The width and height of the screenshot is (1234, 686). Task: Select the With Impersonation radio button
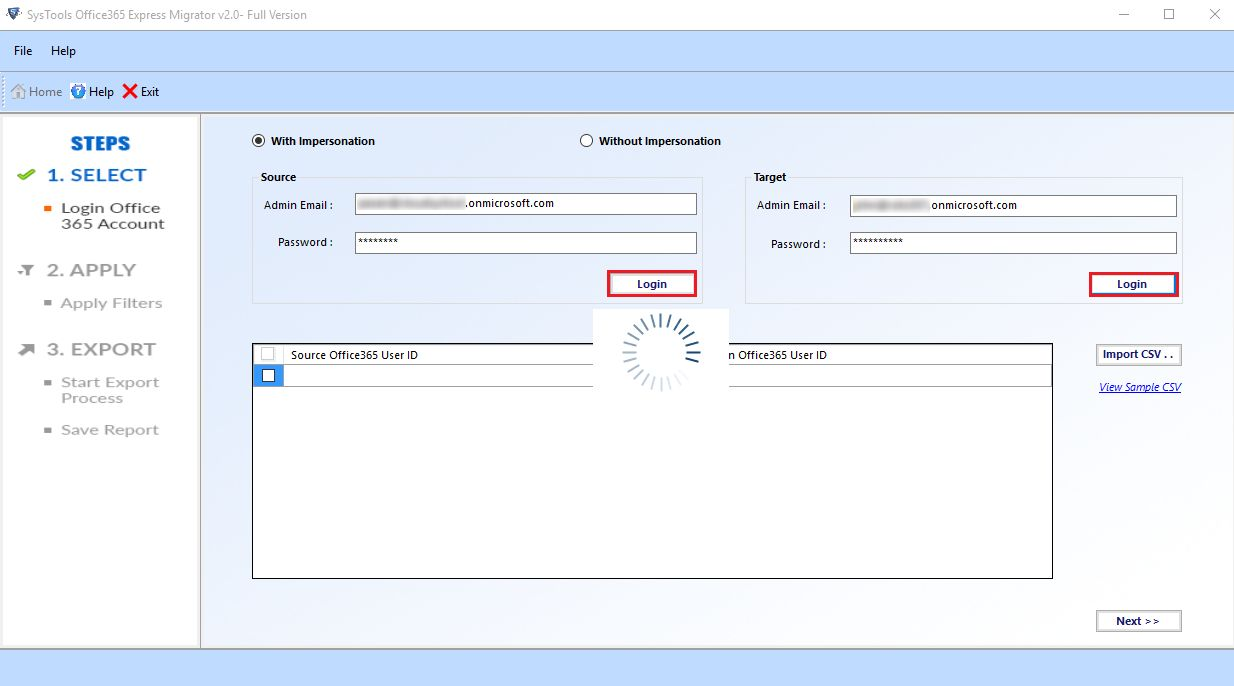tap(259, 141)
